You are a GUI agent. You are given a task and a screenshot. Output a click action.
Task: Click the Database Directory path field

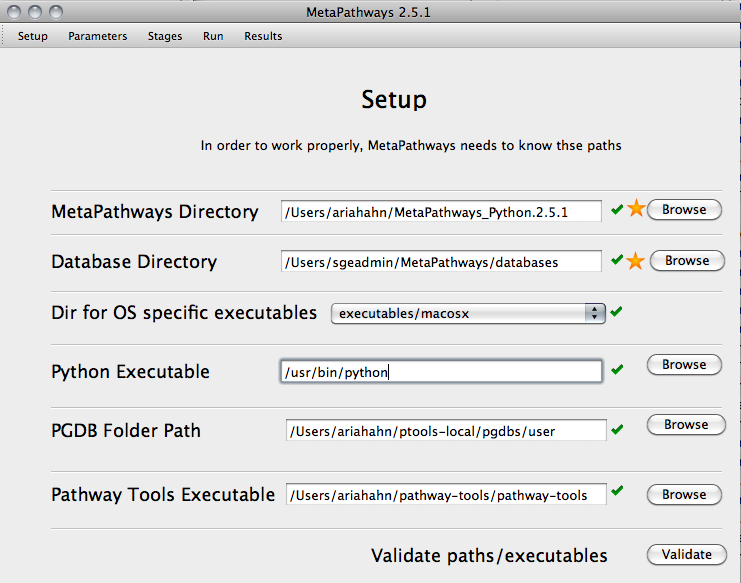(441, 261)
